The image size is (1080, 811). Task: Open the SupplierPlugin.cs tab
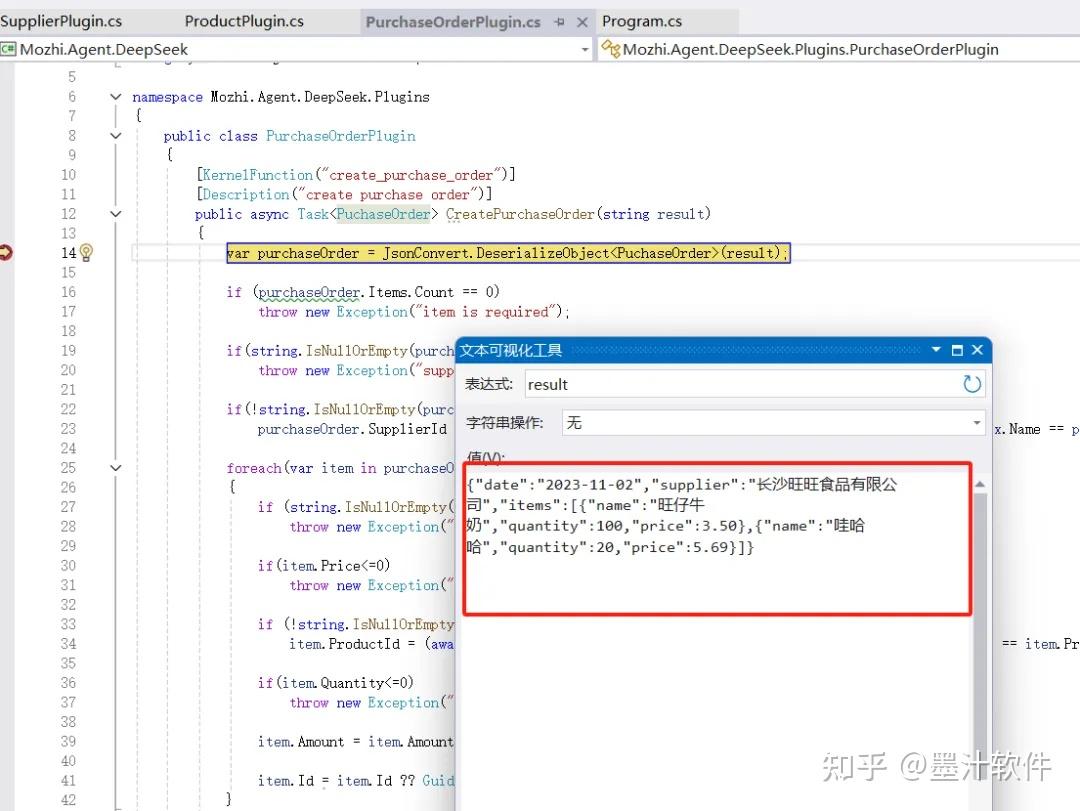pyautogui.click(x=61, y=21)
